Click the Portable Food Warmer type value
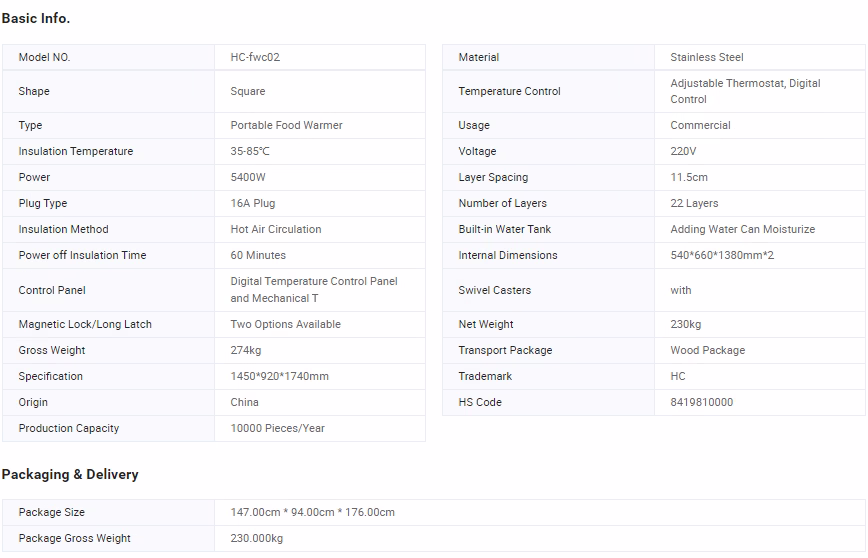 tap(286, 125)
